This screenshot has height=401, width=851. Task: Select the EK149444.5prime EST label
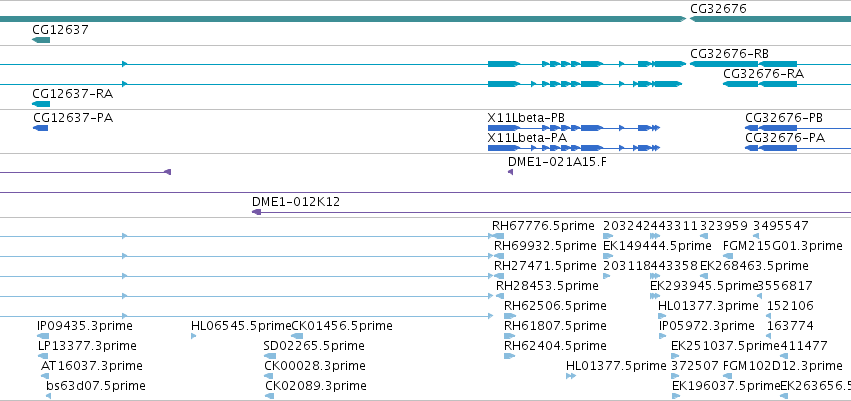pos(657,246)
